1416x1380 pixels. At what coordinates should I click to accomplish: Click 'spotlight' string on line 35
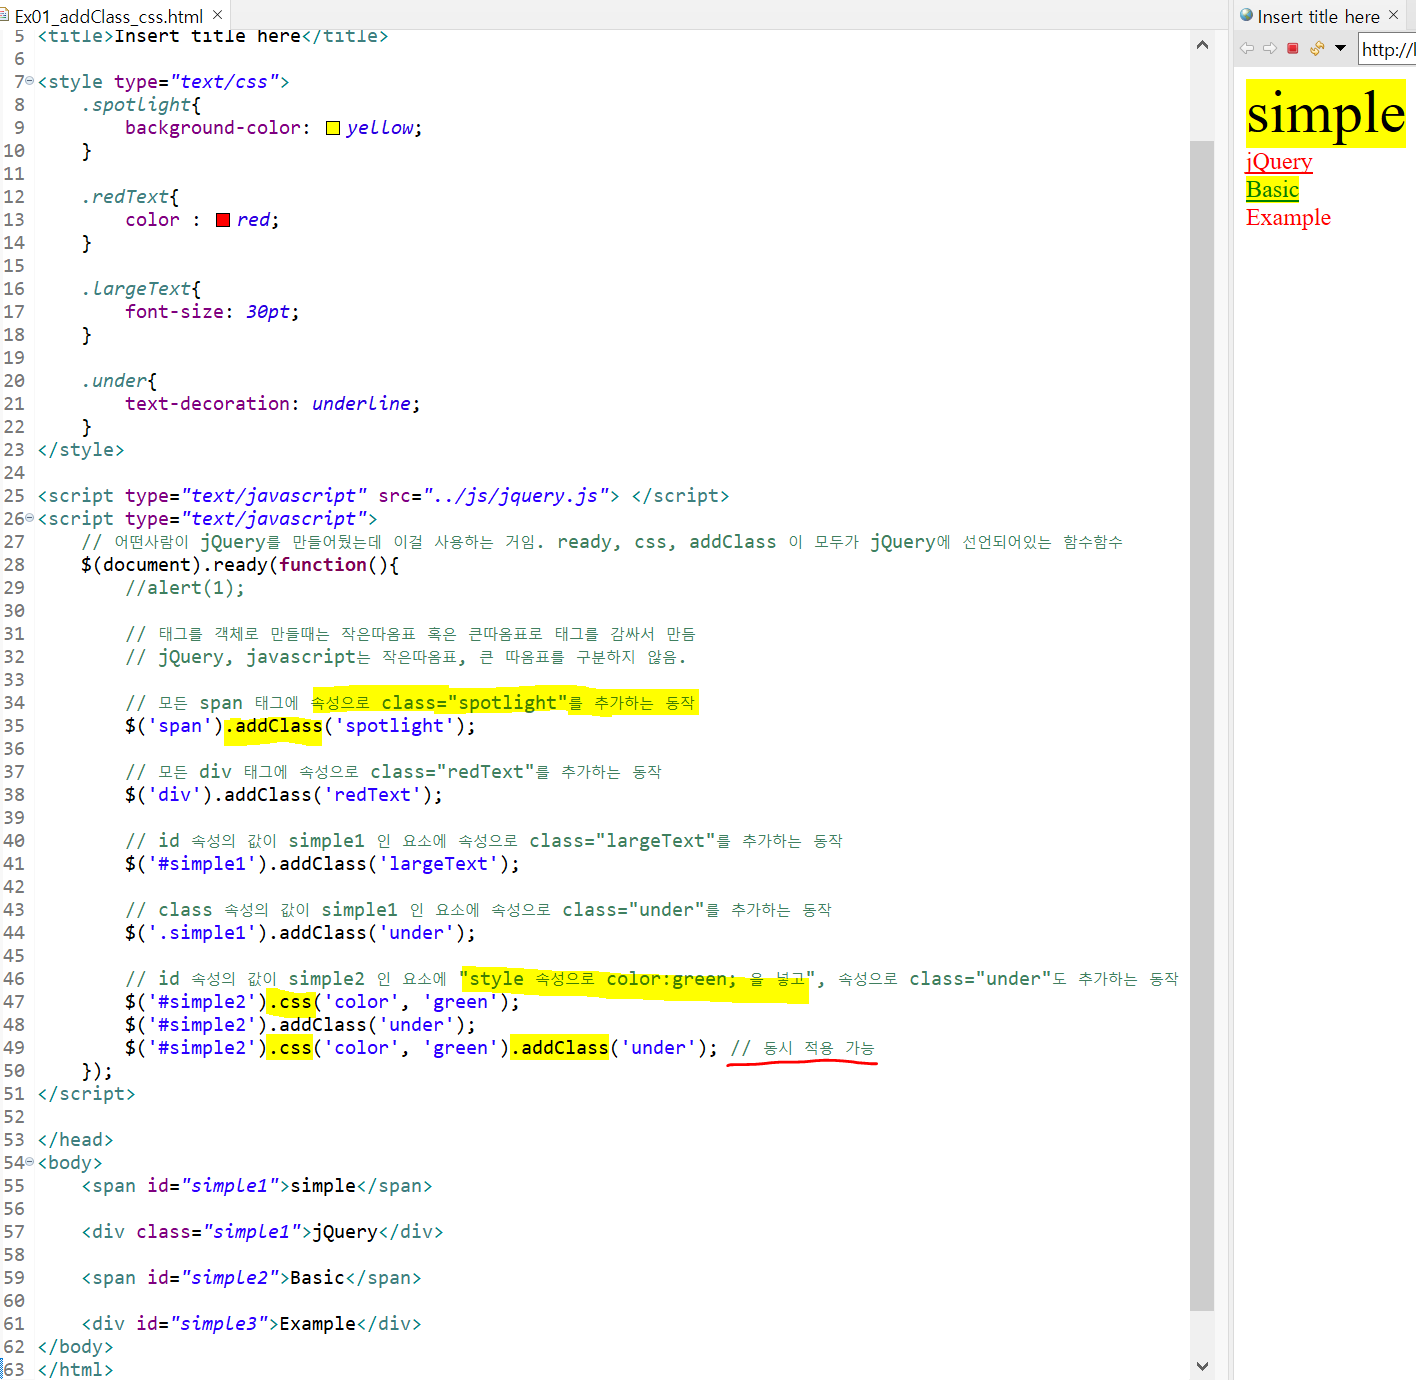click(394, 726)
